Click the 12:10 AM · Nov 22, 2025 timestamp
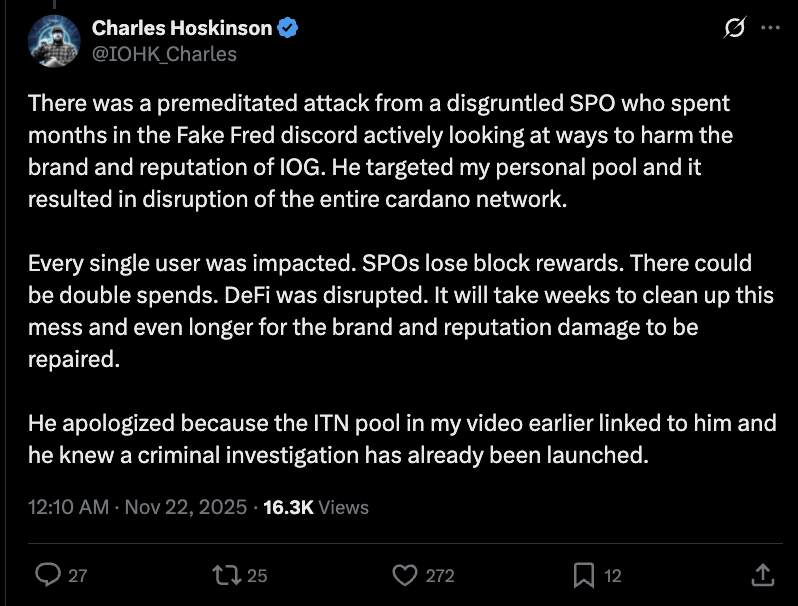This screenshot has width=798, height=606. [x=138, y=507]
